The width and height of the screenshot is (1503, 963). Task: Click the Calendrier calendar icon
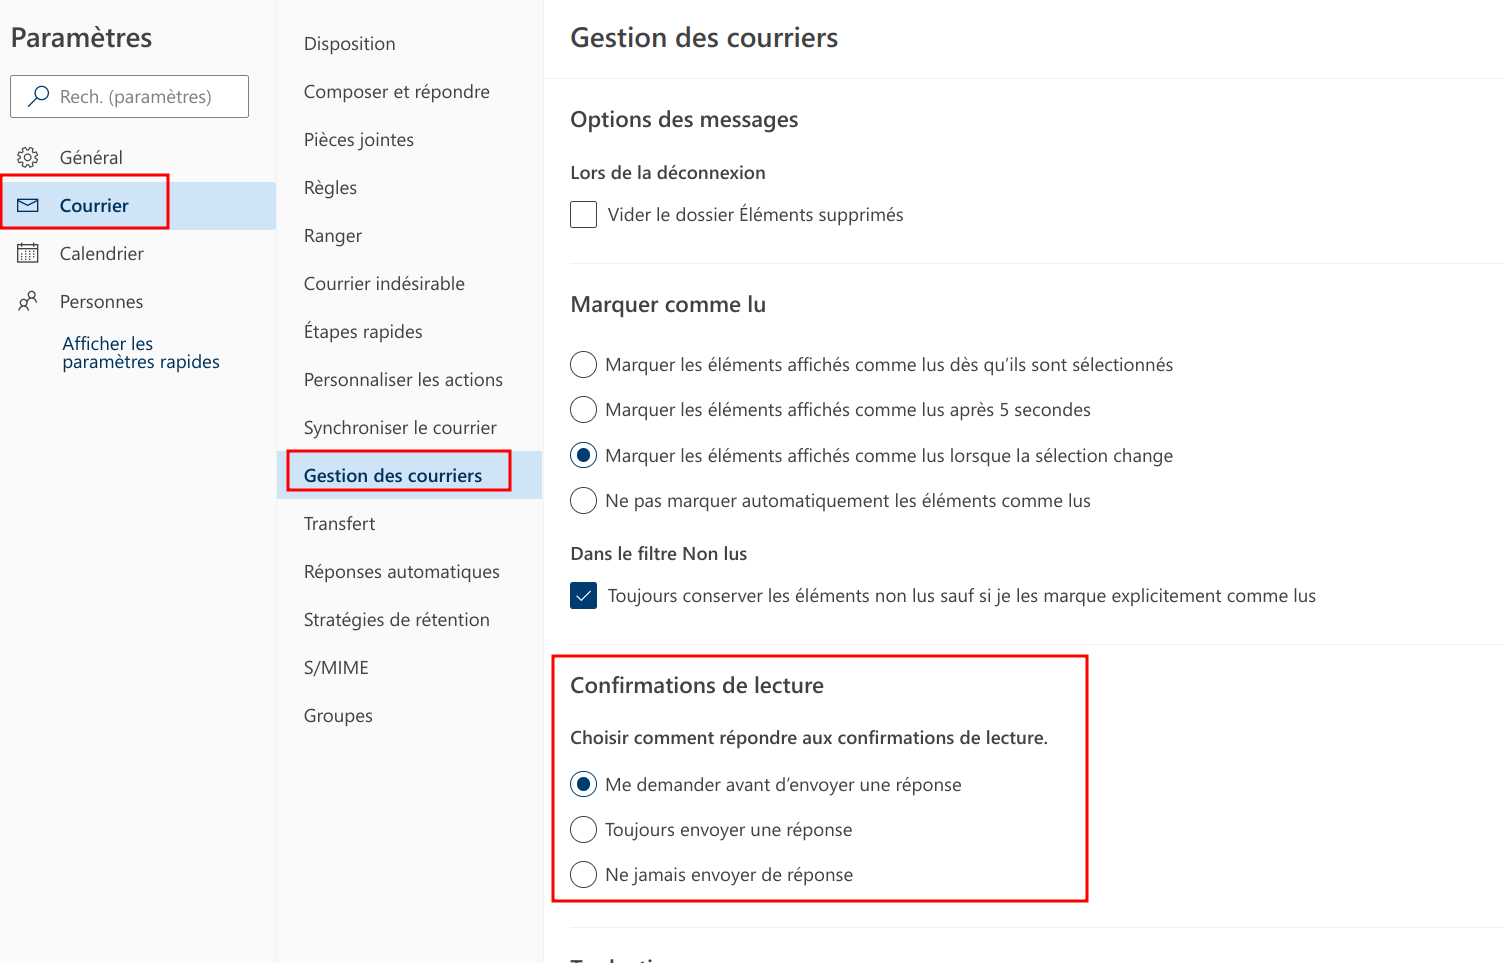click(x=28, y=253)
